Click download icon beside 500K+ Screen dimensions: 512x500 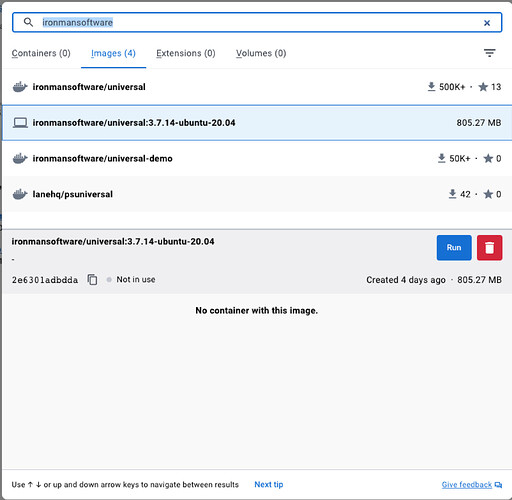tap(431, 87)
